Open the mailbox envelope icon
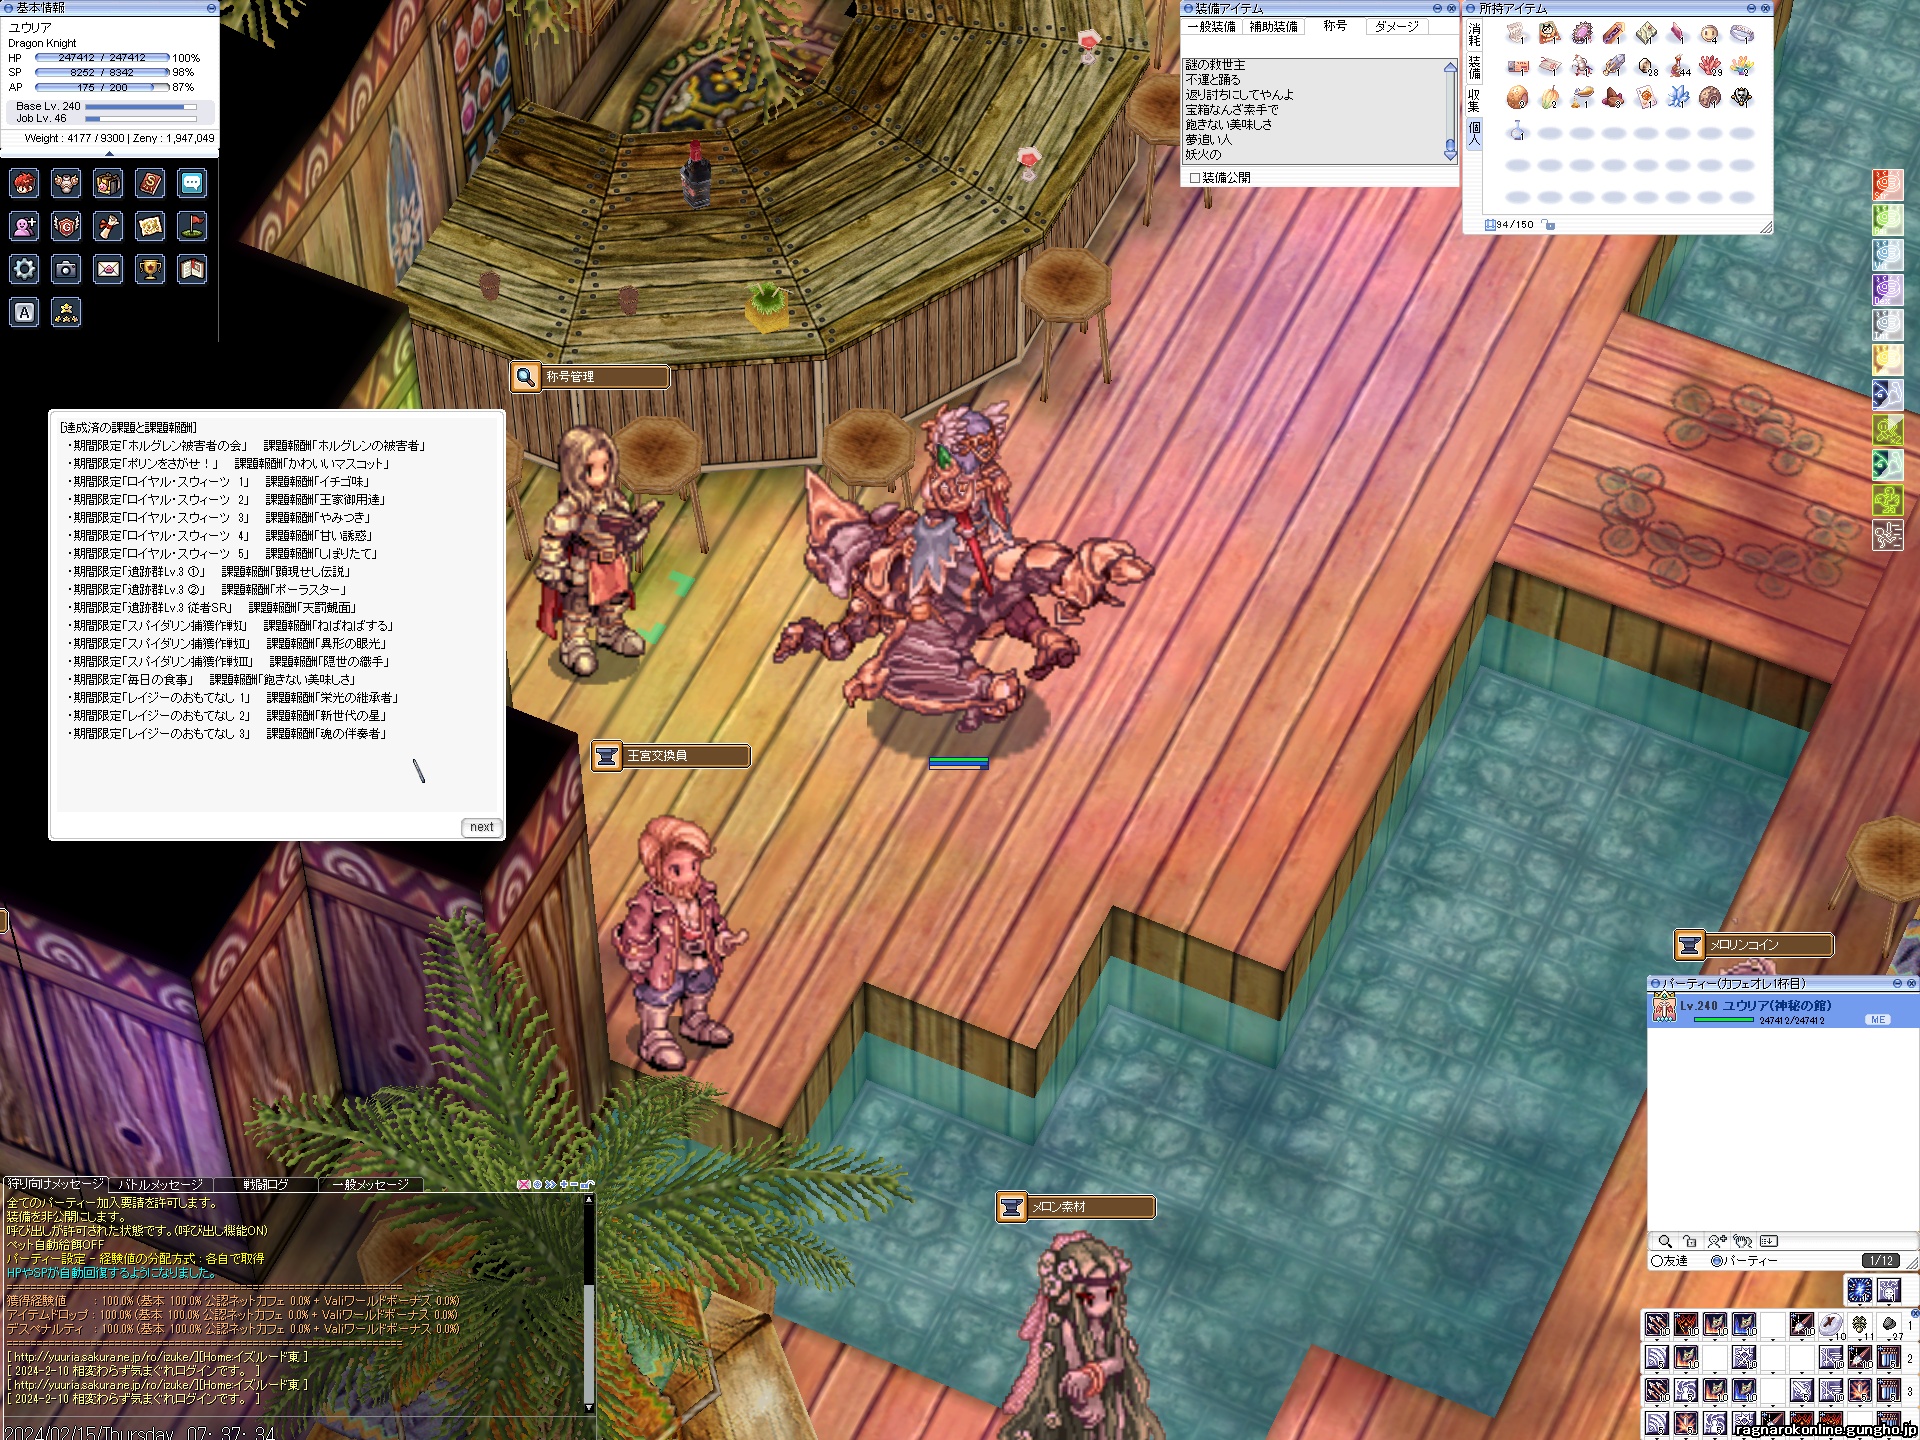The height and width of the screenshot is (1440, 1920). pos(108,269)
